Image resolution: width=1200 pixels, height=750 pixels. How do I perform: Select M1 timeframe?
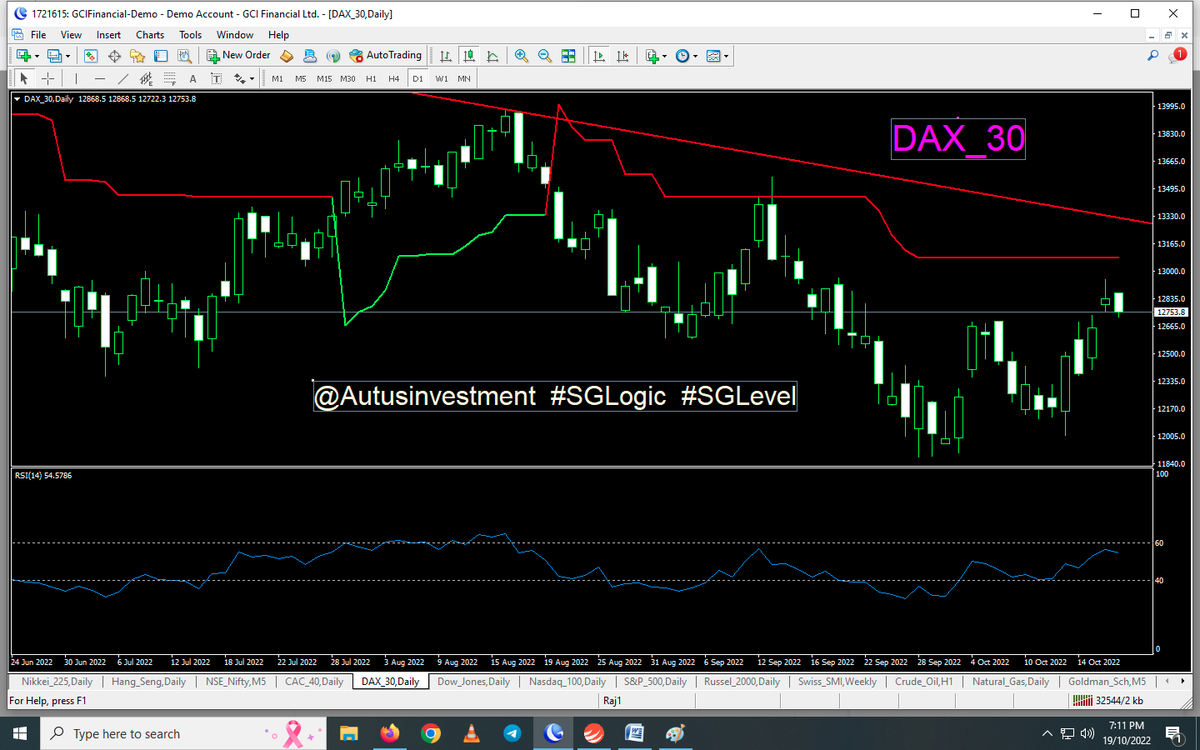(x=277, y=78)
